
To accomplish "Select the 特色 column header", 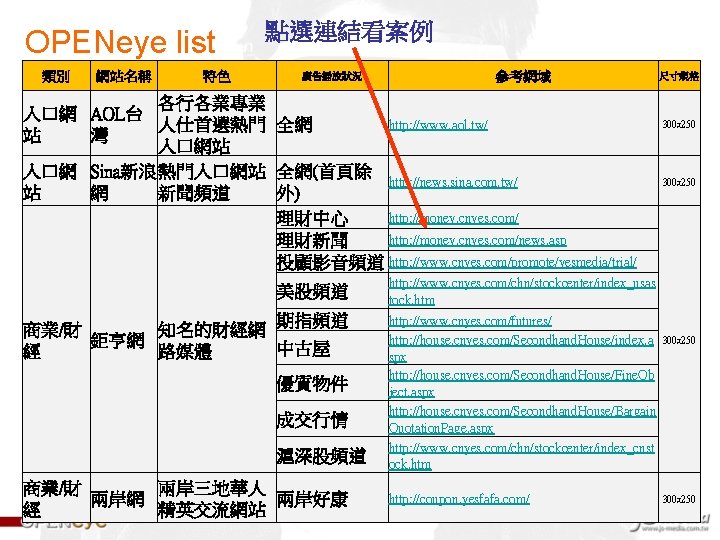I will click(x=217, y=76).
